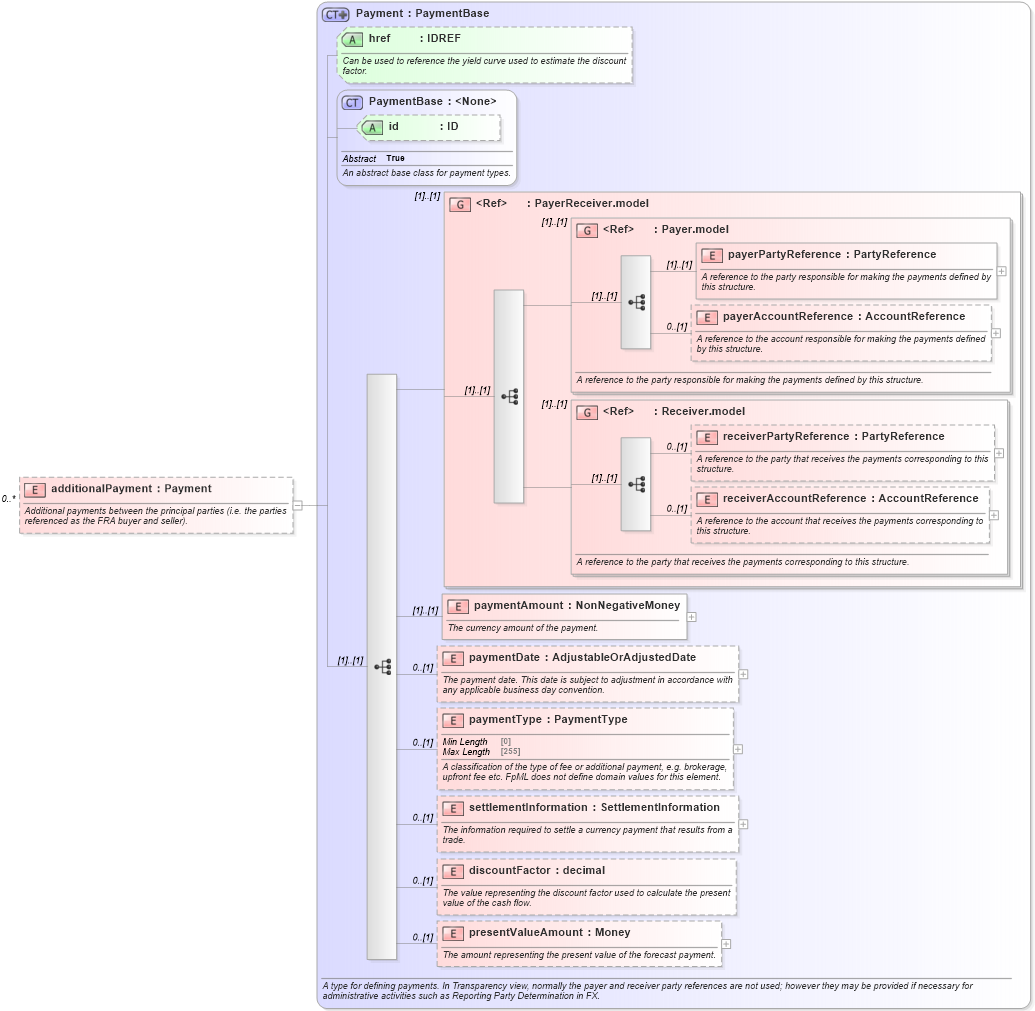Click the E icon of settlementInformation element

[454, 807]
